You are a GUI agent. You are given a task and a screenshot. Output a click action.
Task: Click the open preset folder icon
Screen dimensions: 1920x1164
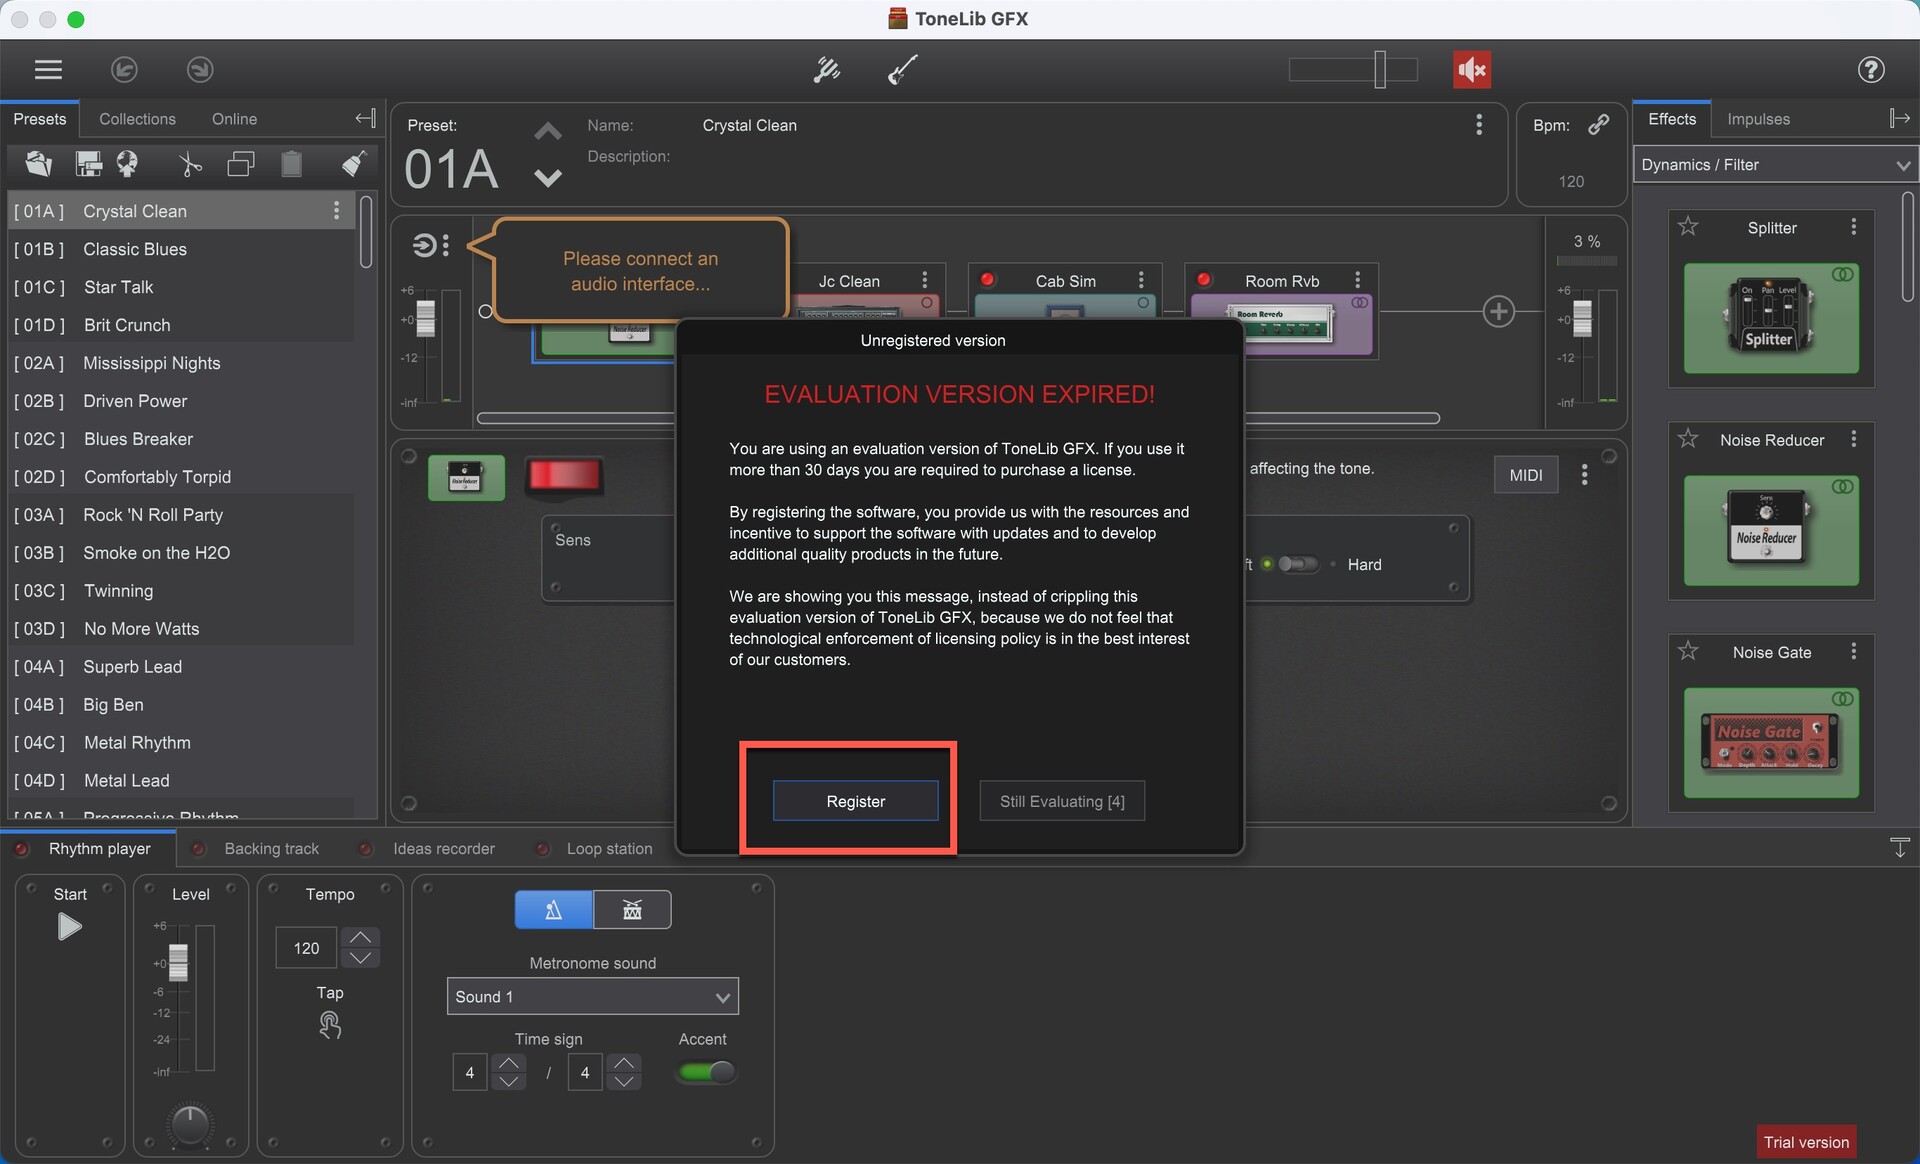tap(39, 164)
